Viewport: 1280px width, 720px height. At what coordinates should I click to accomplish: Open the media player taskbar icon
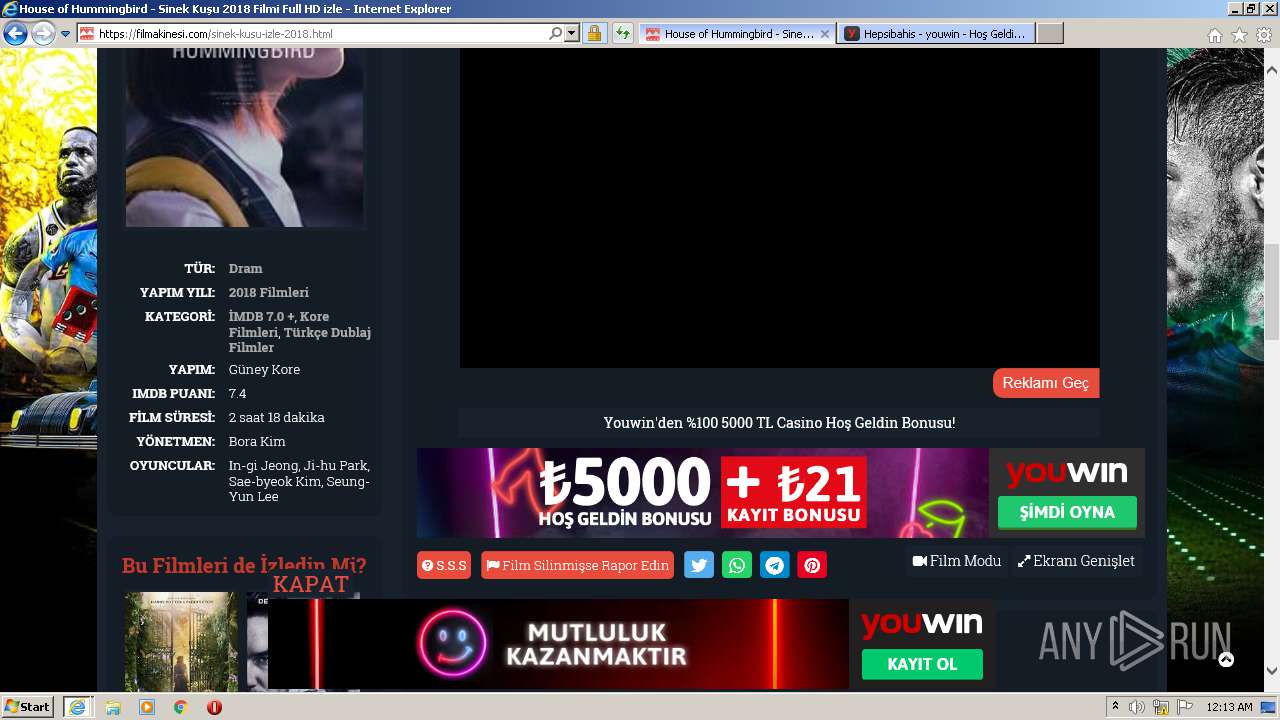tap(147, 706)
